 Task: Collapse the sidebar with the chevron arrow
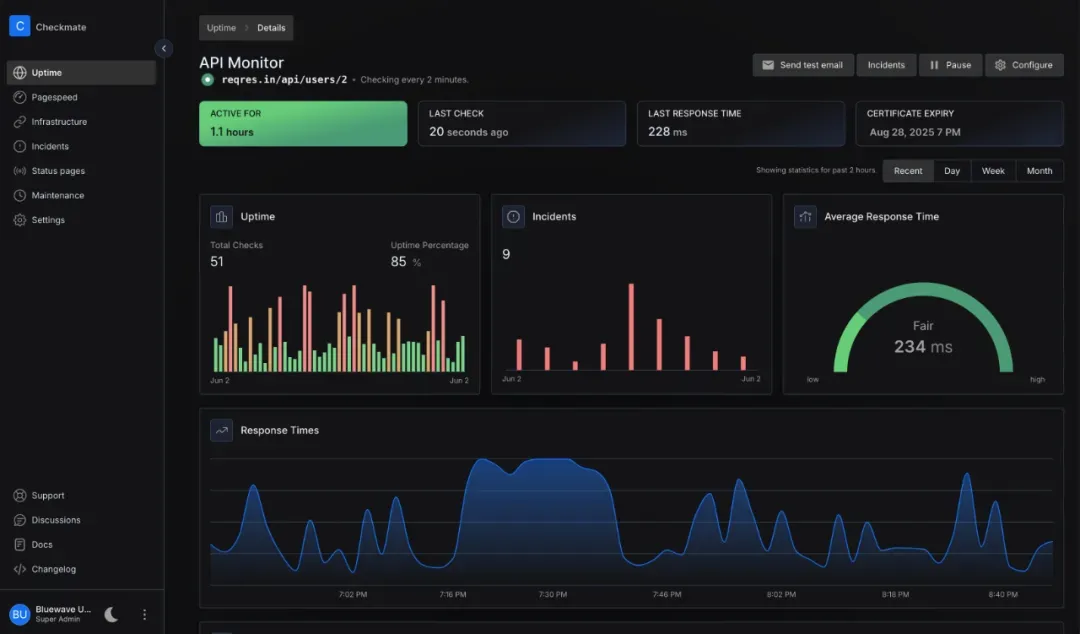(x=164, y=48)
